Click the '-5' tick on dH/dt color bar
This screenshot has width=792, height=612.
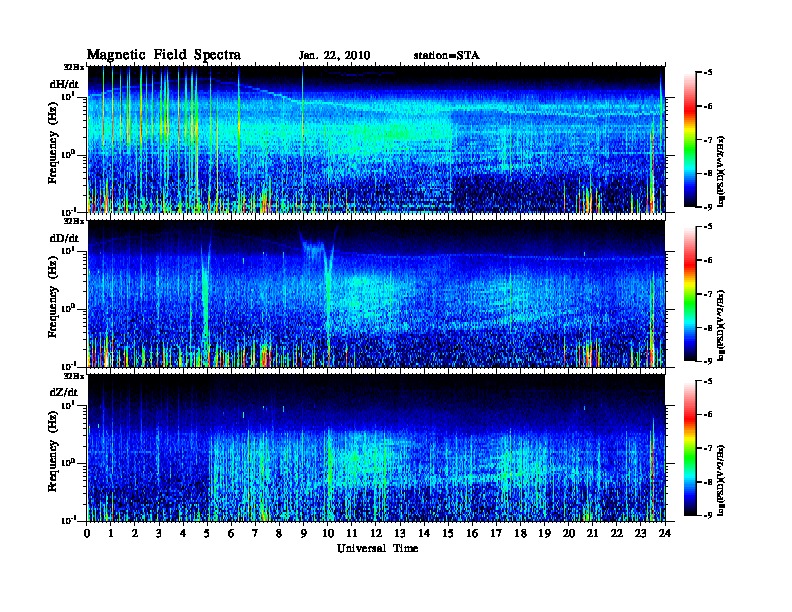coord(708,73)
